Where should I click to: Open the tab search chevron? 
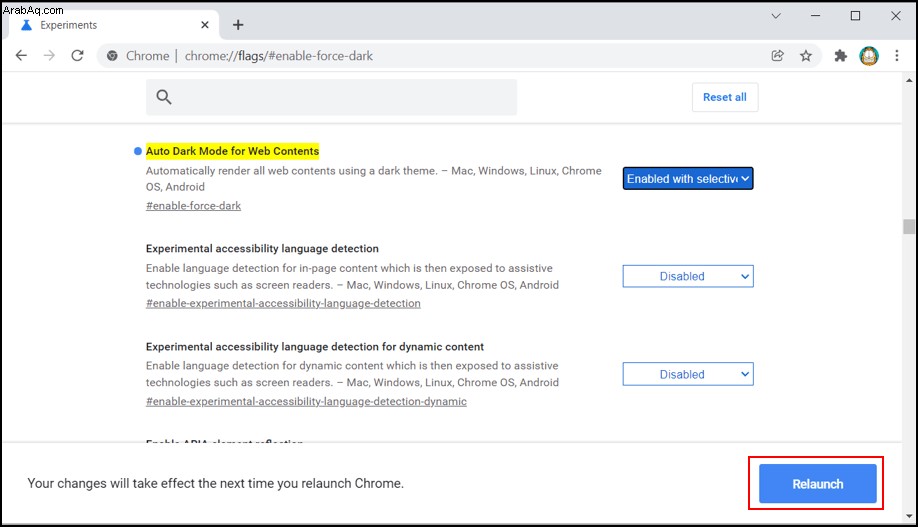coord(776,16)
